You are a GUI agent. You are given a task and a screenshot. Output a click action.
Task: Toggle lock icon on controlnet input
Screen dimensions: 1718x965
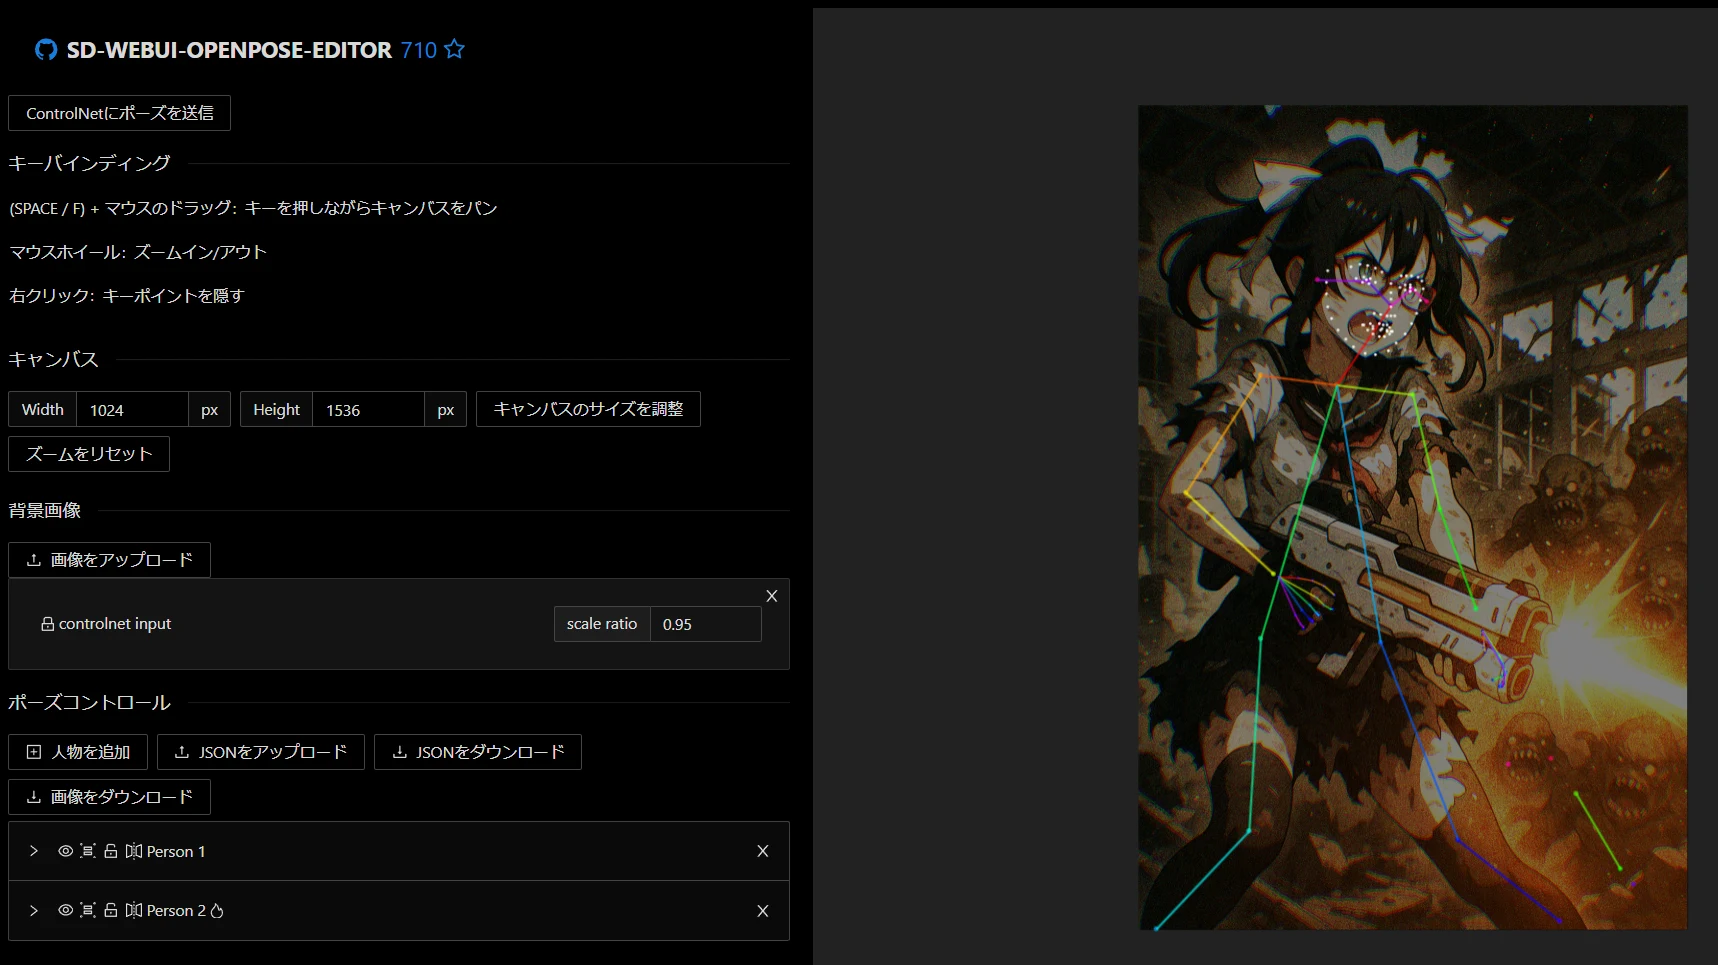point(47,624)
